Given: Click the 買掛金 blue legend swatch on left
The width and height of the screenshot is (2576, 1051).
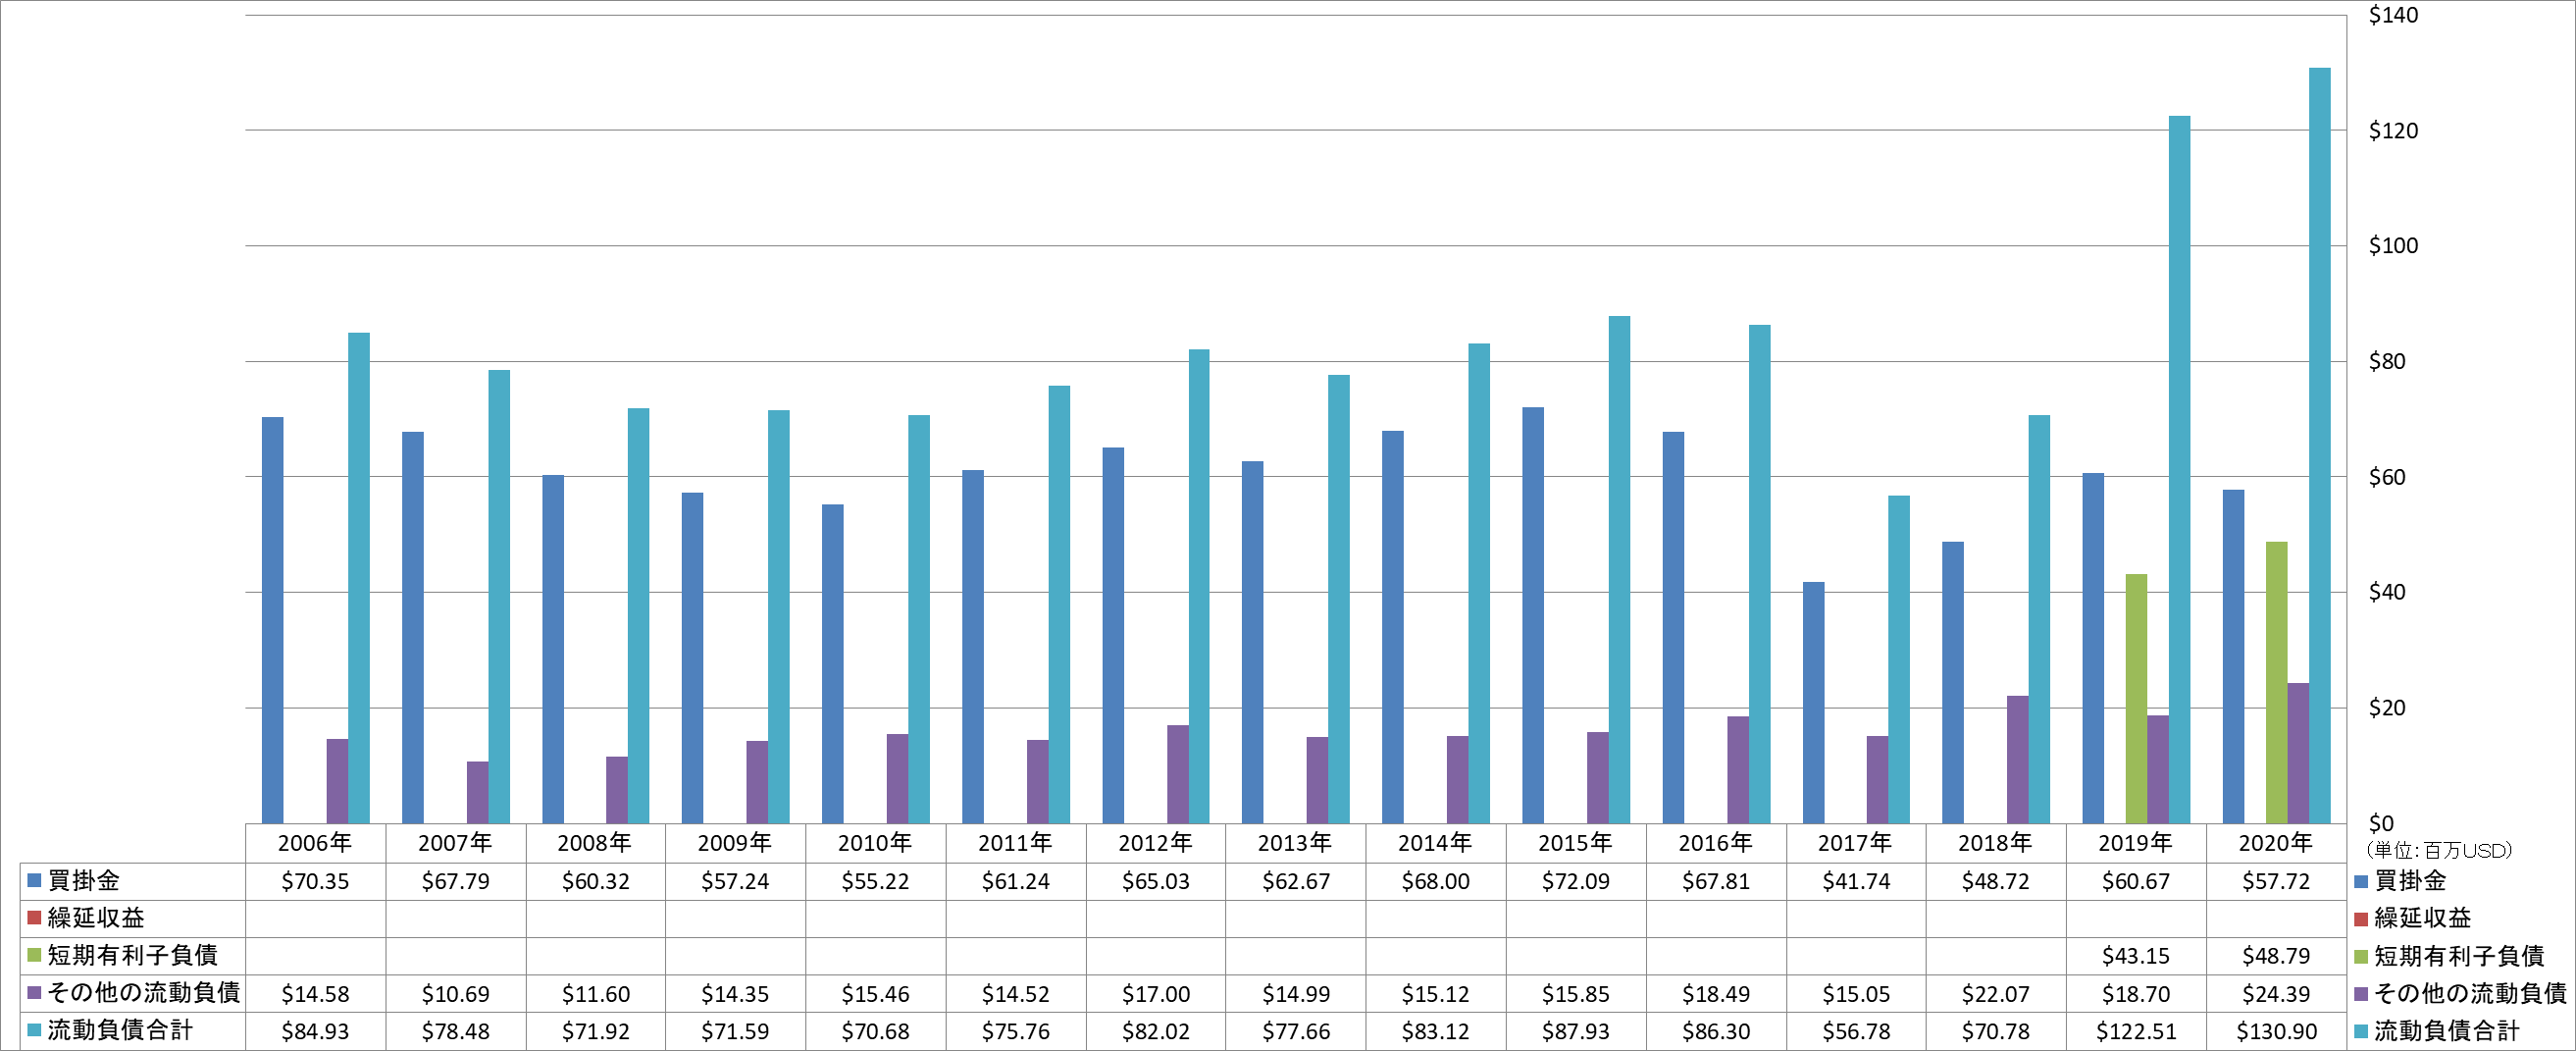Looking at the screenshot, I should tap(34, 881).
